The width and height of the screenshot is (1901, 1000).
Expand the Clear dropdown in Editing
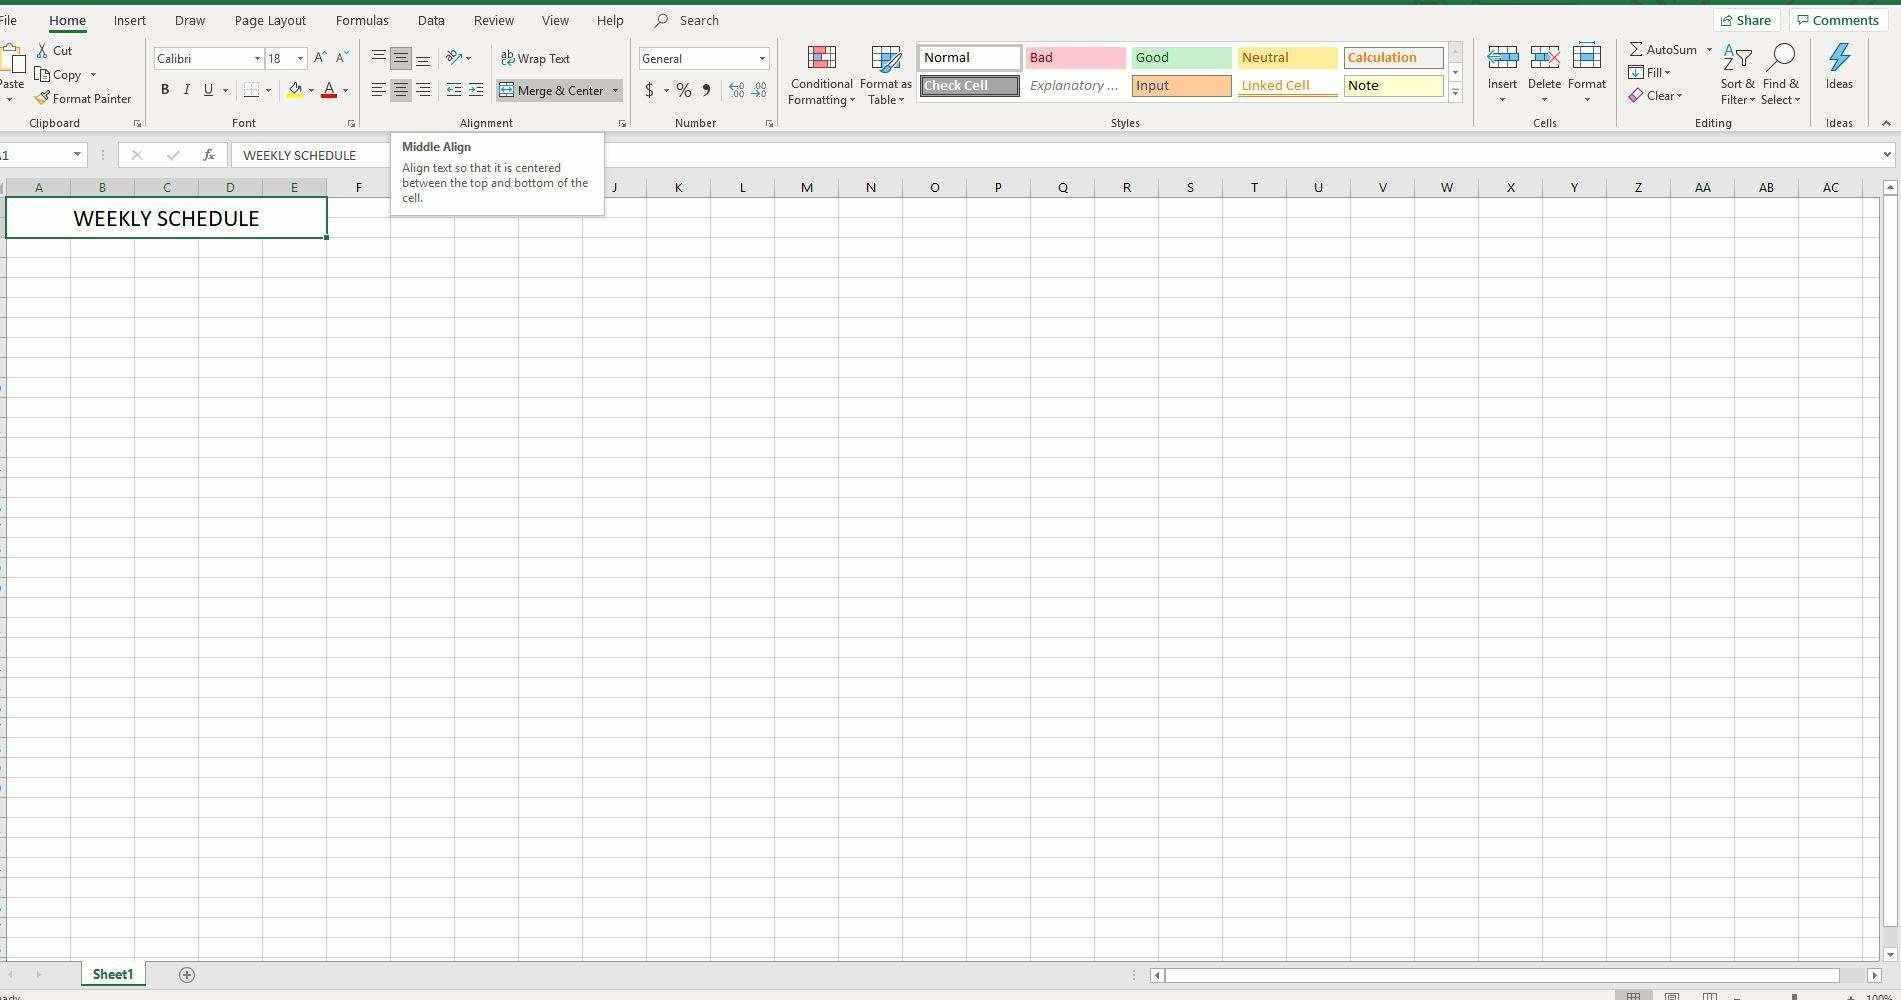click(x=1679, y=96)
